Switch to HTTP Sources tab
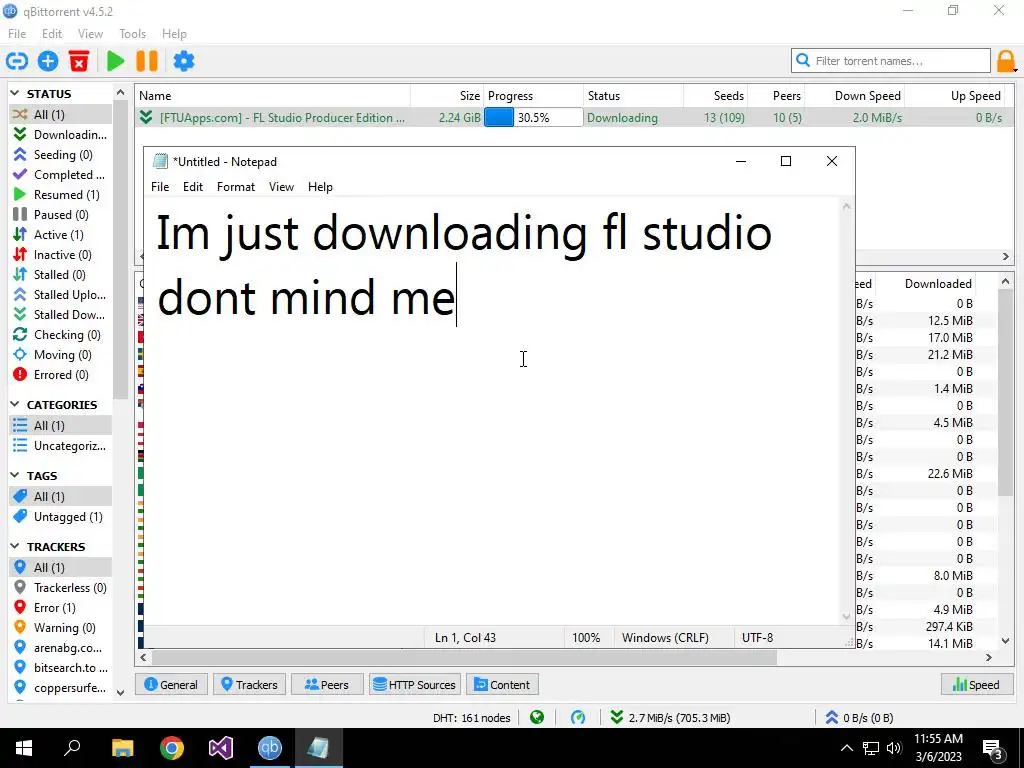The height and width of the screenshot is (768, 1024). coord(414,684)
